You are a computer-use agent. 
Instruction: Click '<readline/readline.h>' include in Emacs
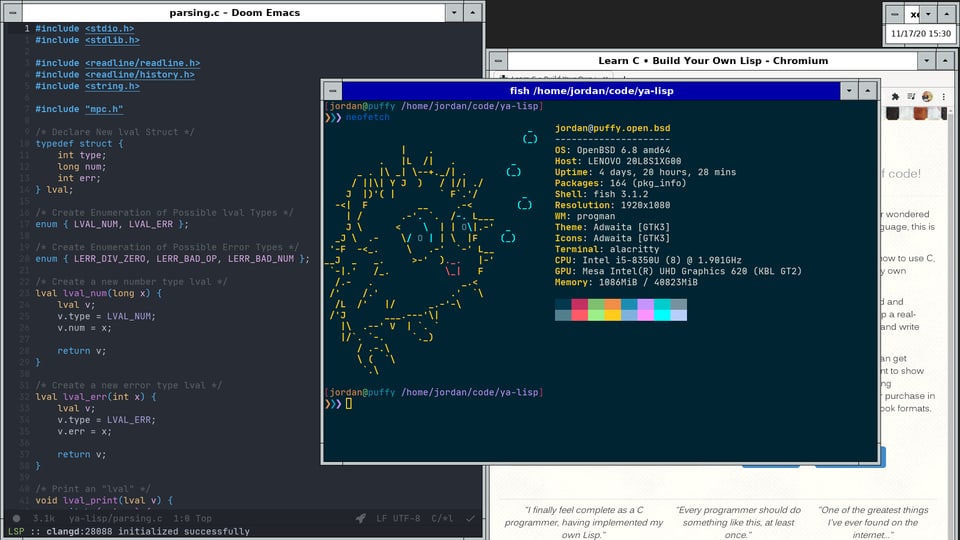tap(142, 63)
